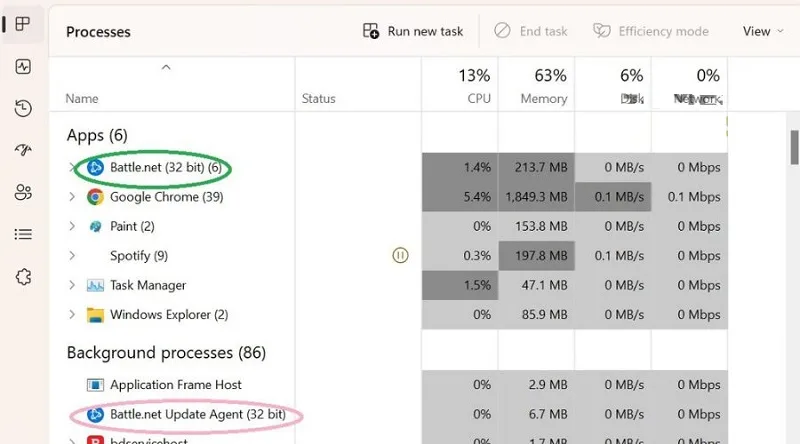The height and width of the screenshot is (444, 800).
Task: Expand the Google Chrome (39) process group
Action: click(72, 197)
